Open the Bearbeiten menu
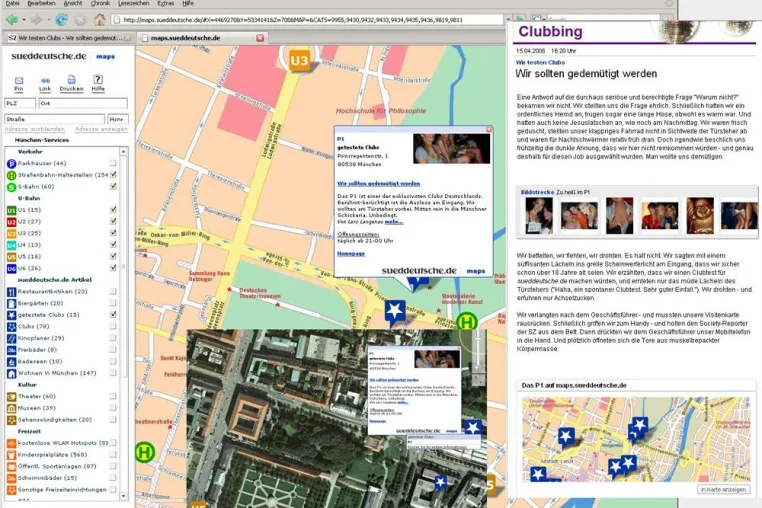The height and width of the screenshot is (508, 762). (x=41, y=3)
